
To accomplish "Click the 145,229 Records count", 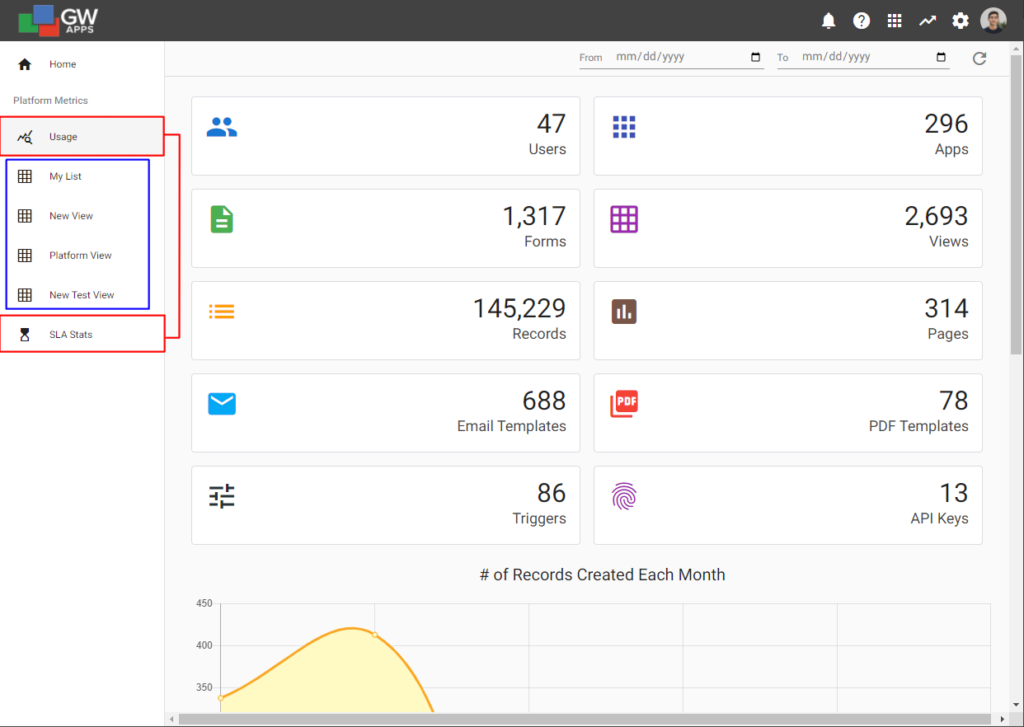I will (x=519, y=308).
